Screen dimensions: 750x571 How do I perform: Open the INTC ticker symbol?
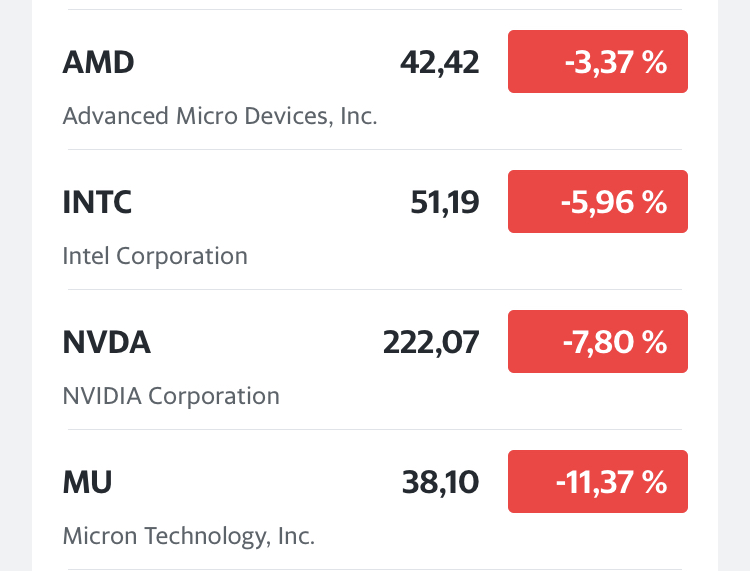click(97, 203)
